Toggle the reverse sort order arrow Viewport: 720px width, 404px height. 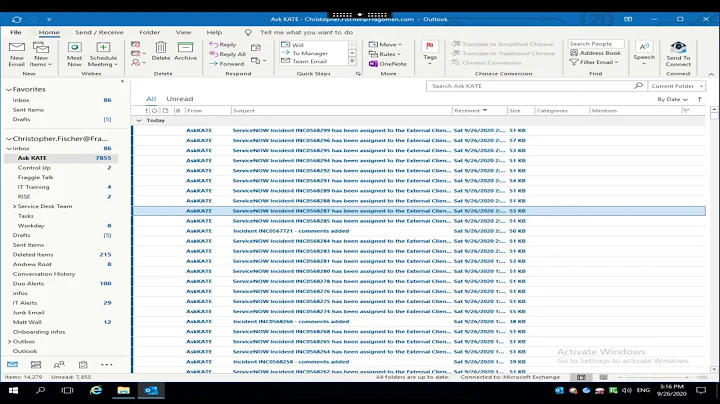[700, 99]
